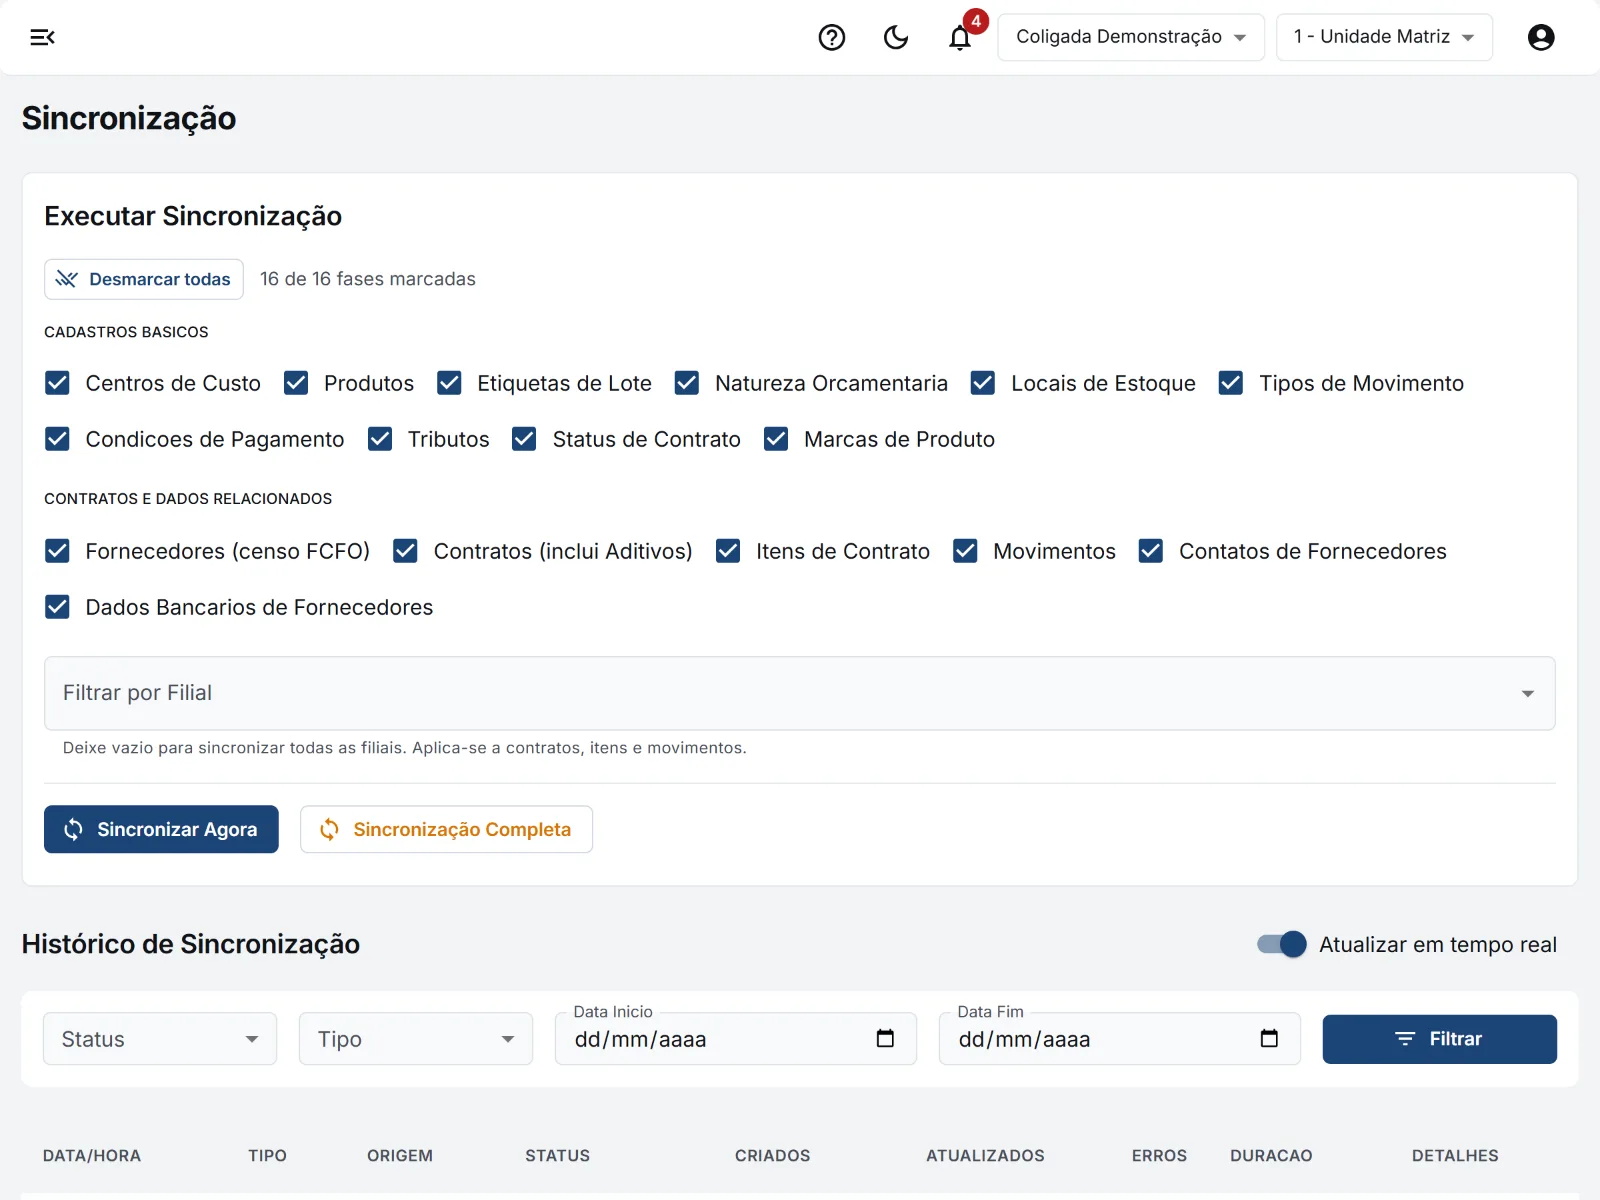Open Tipo filter dropdown

tap(416, 1039)
